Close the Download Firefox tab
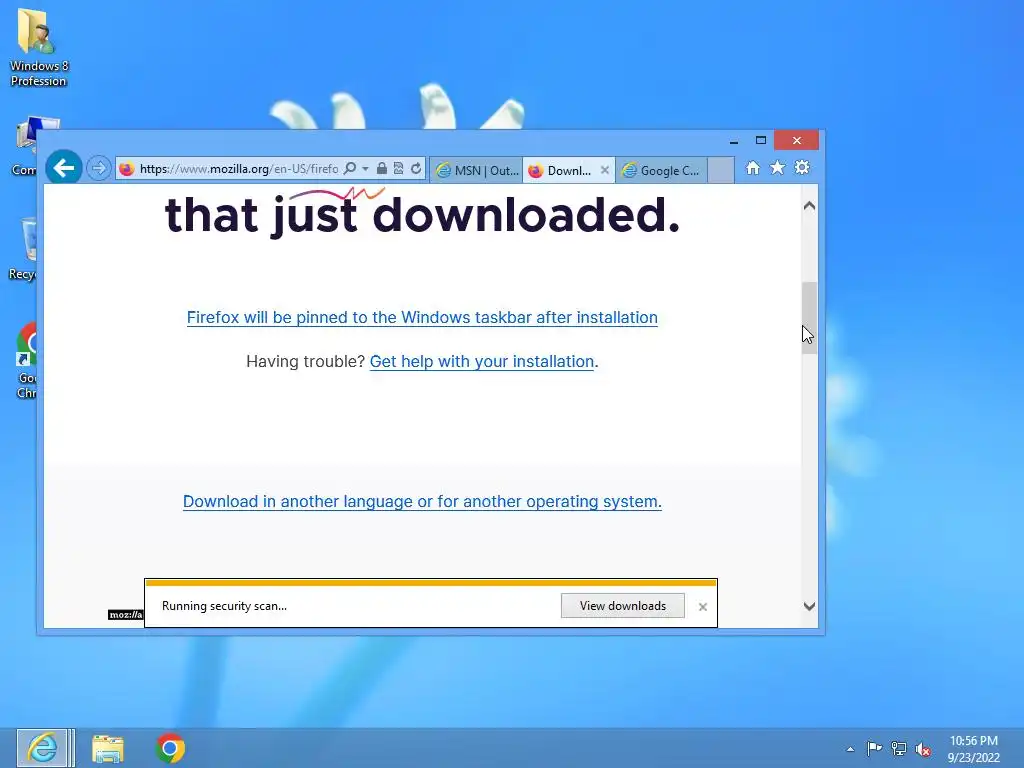The image size is (1024, 768). pos(605,170)
